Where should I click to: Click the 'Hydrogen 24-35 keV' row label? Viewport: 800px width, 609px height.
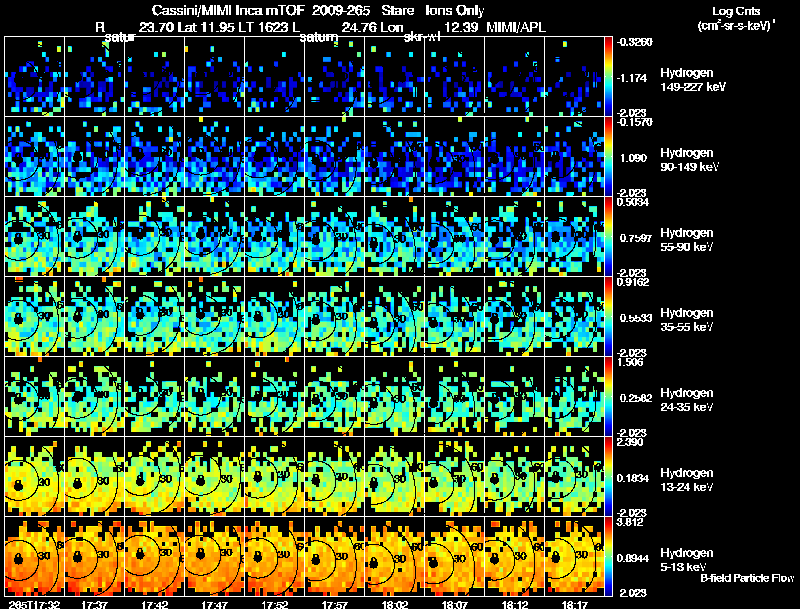(x=687, y=400)
